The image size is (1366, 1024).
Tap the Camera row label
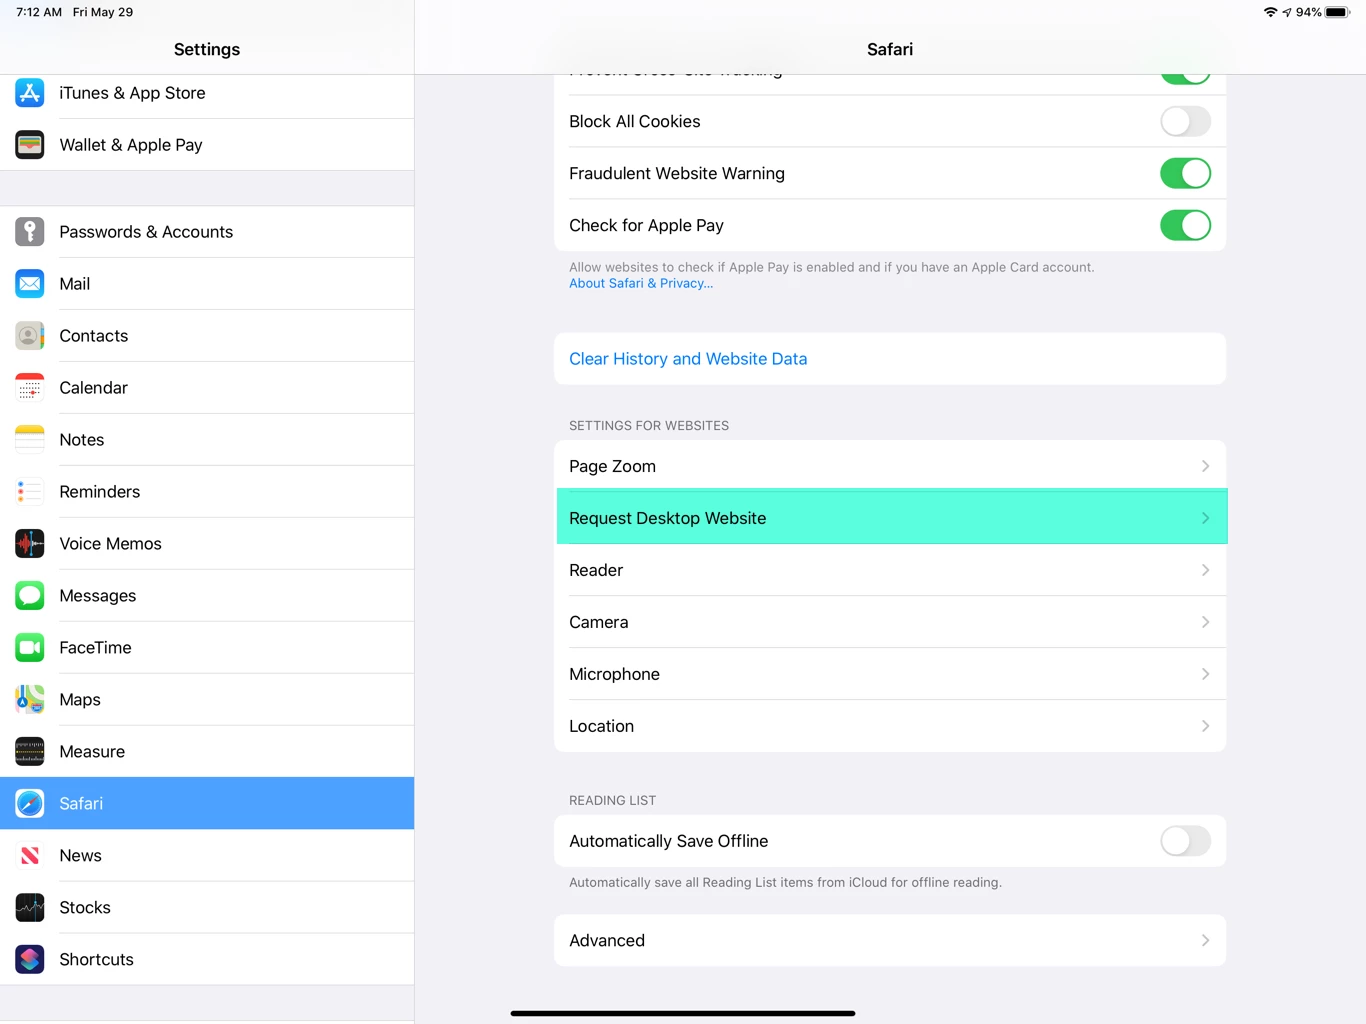click(x=599, y=623)
